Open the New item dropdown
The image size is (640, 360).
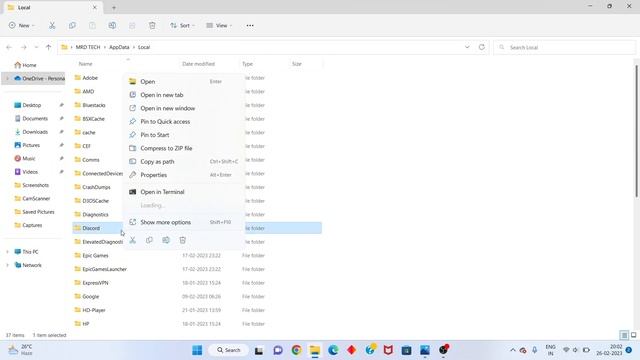tap(22, 25)
